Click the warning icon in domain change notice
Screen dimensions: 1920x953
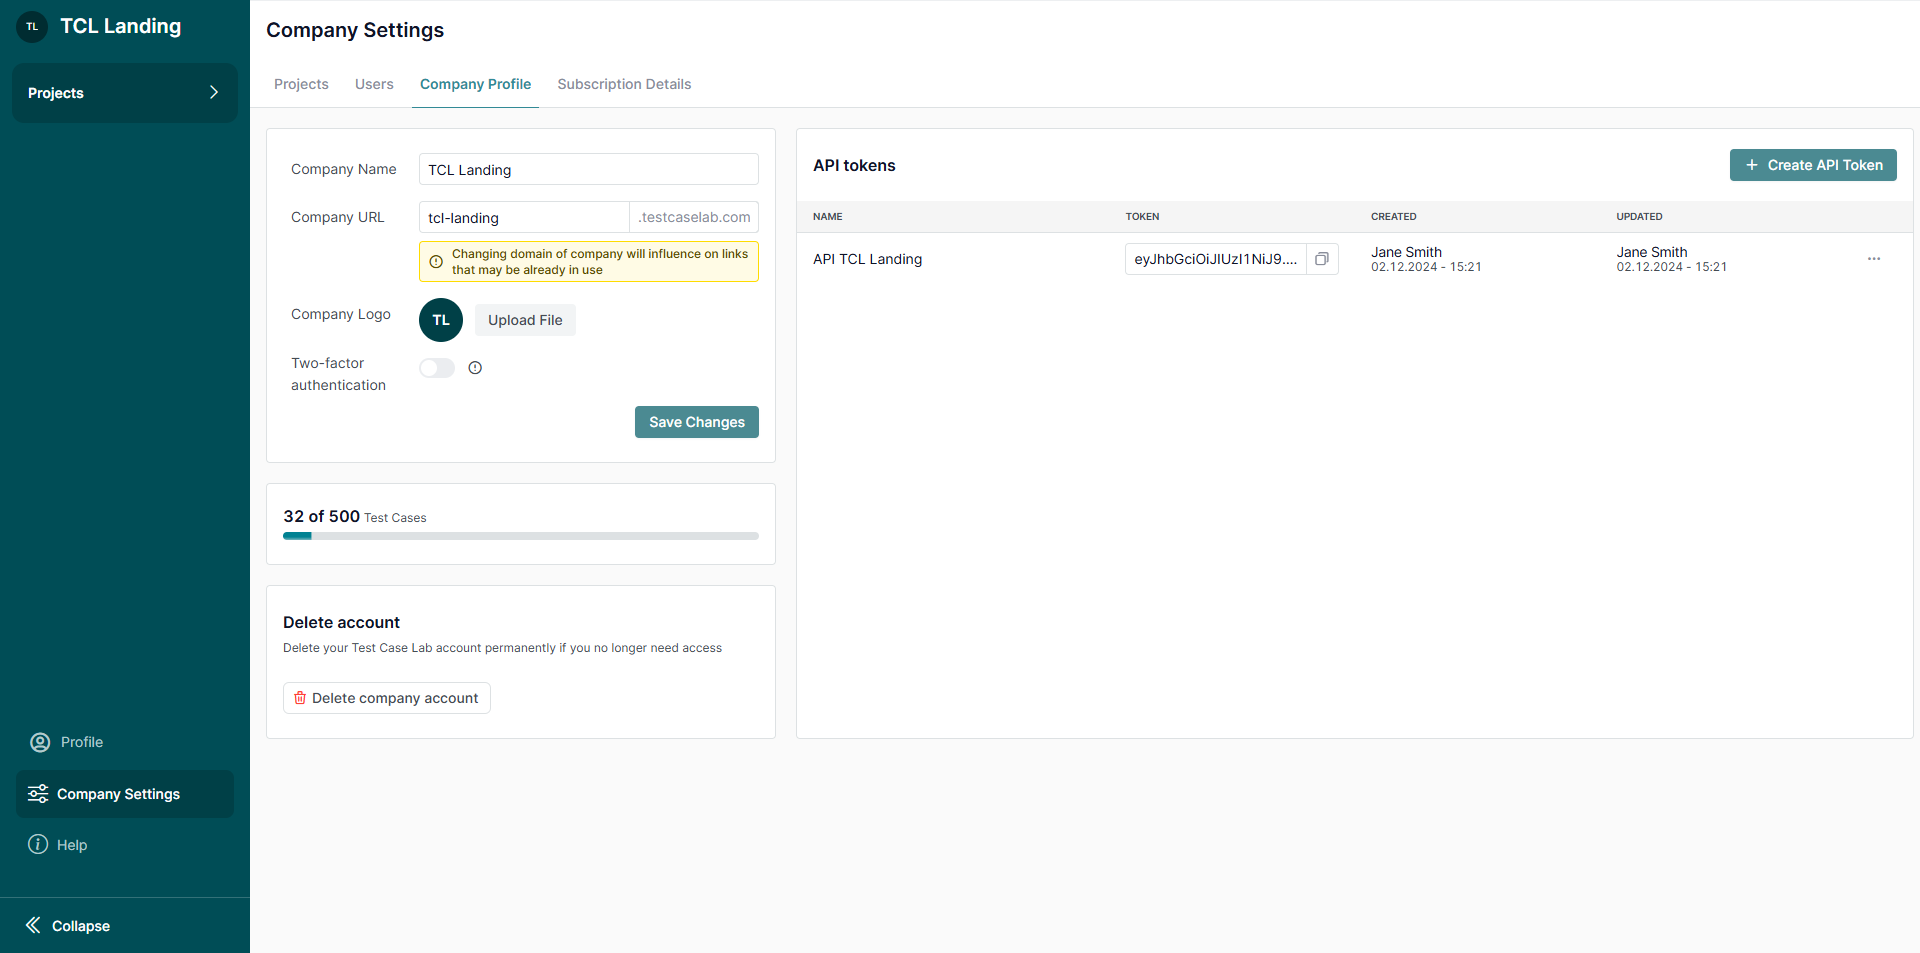(436, 262)
